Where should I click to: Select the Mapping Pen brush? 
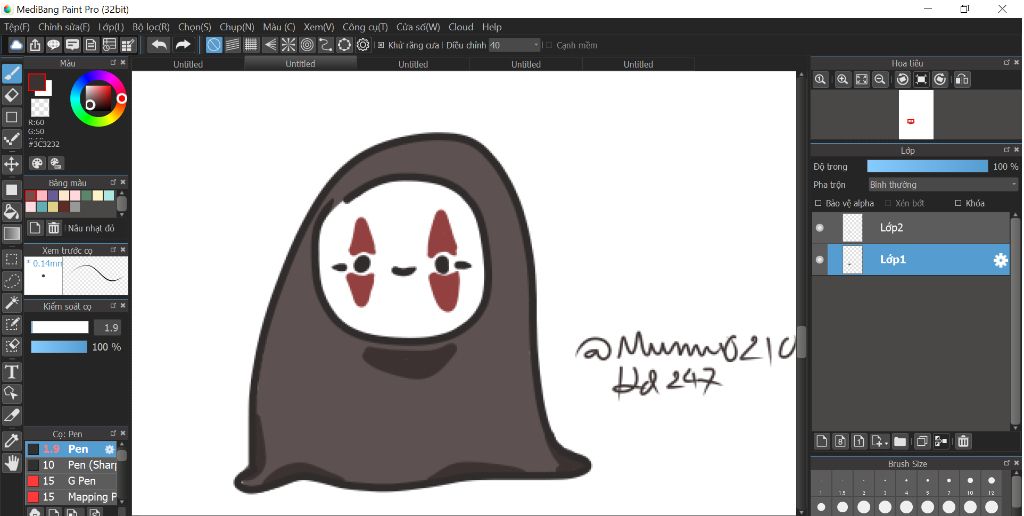71,497
